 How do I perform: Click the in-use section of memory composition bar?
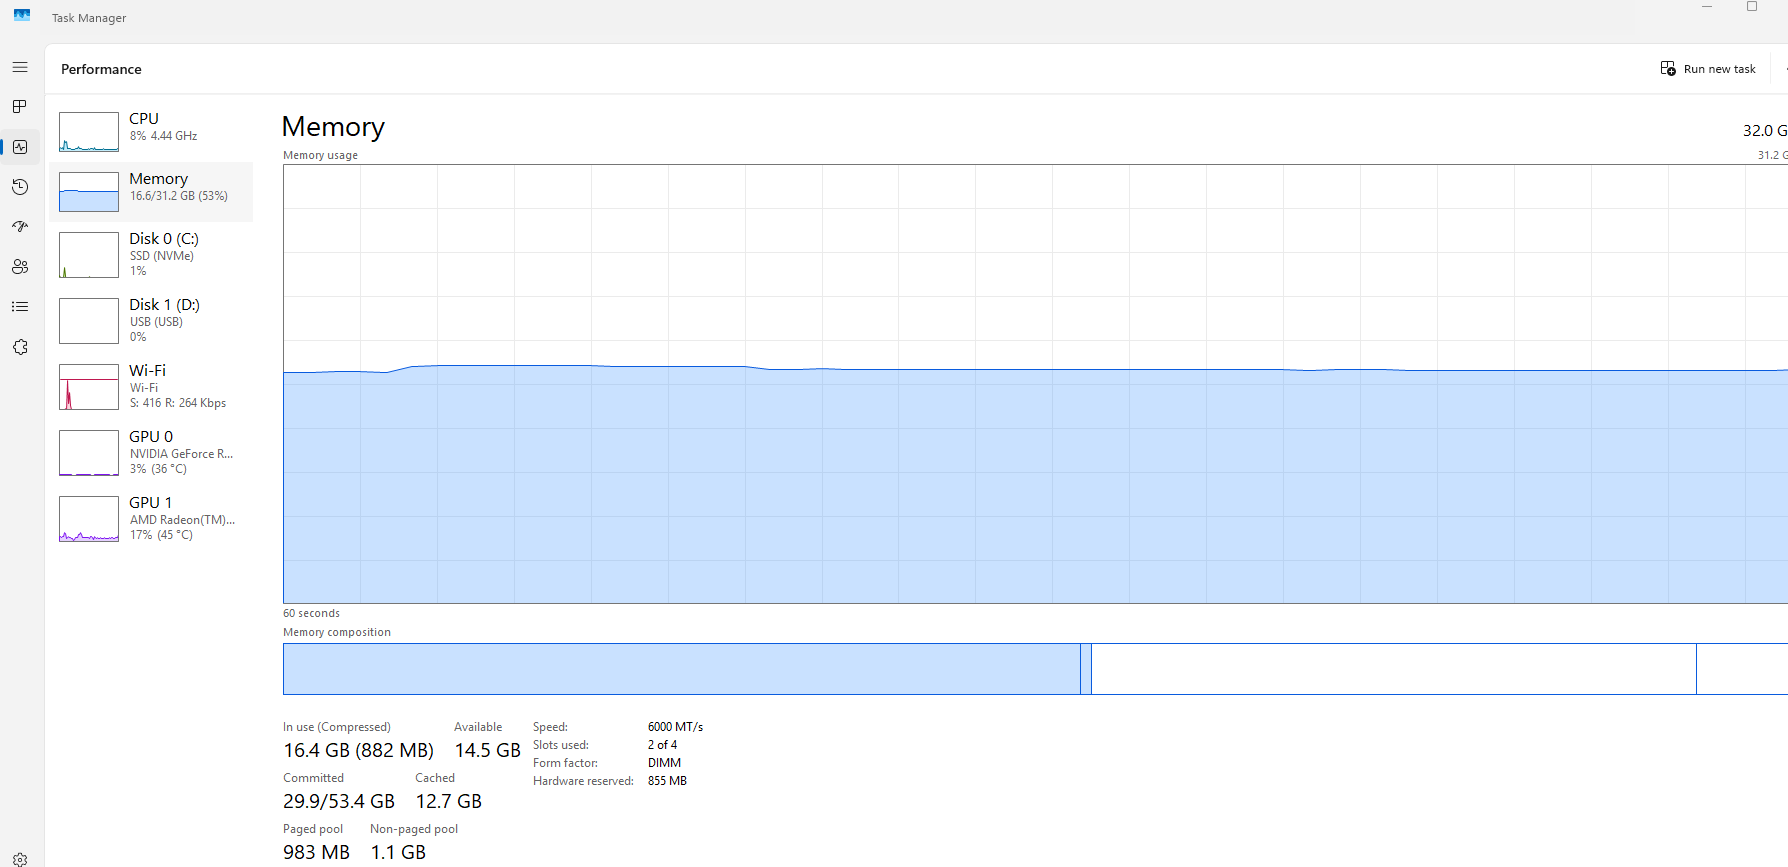(x=682, y=669)
